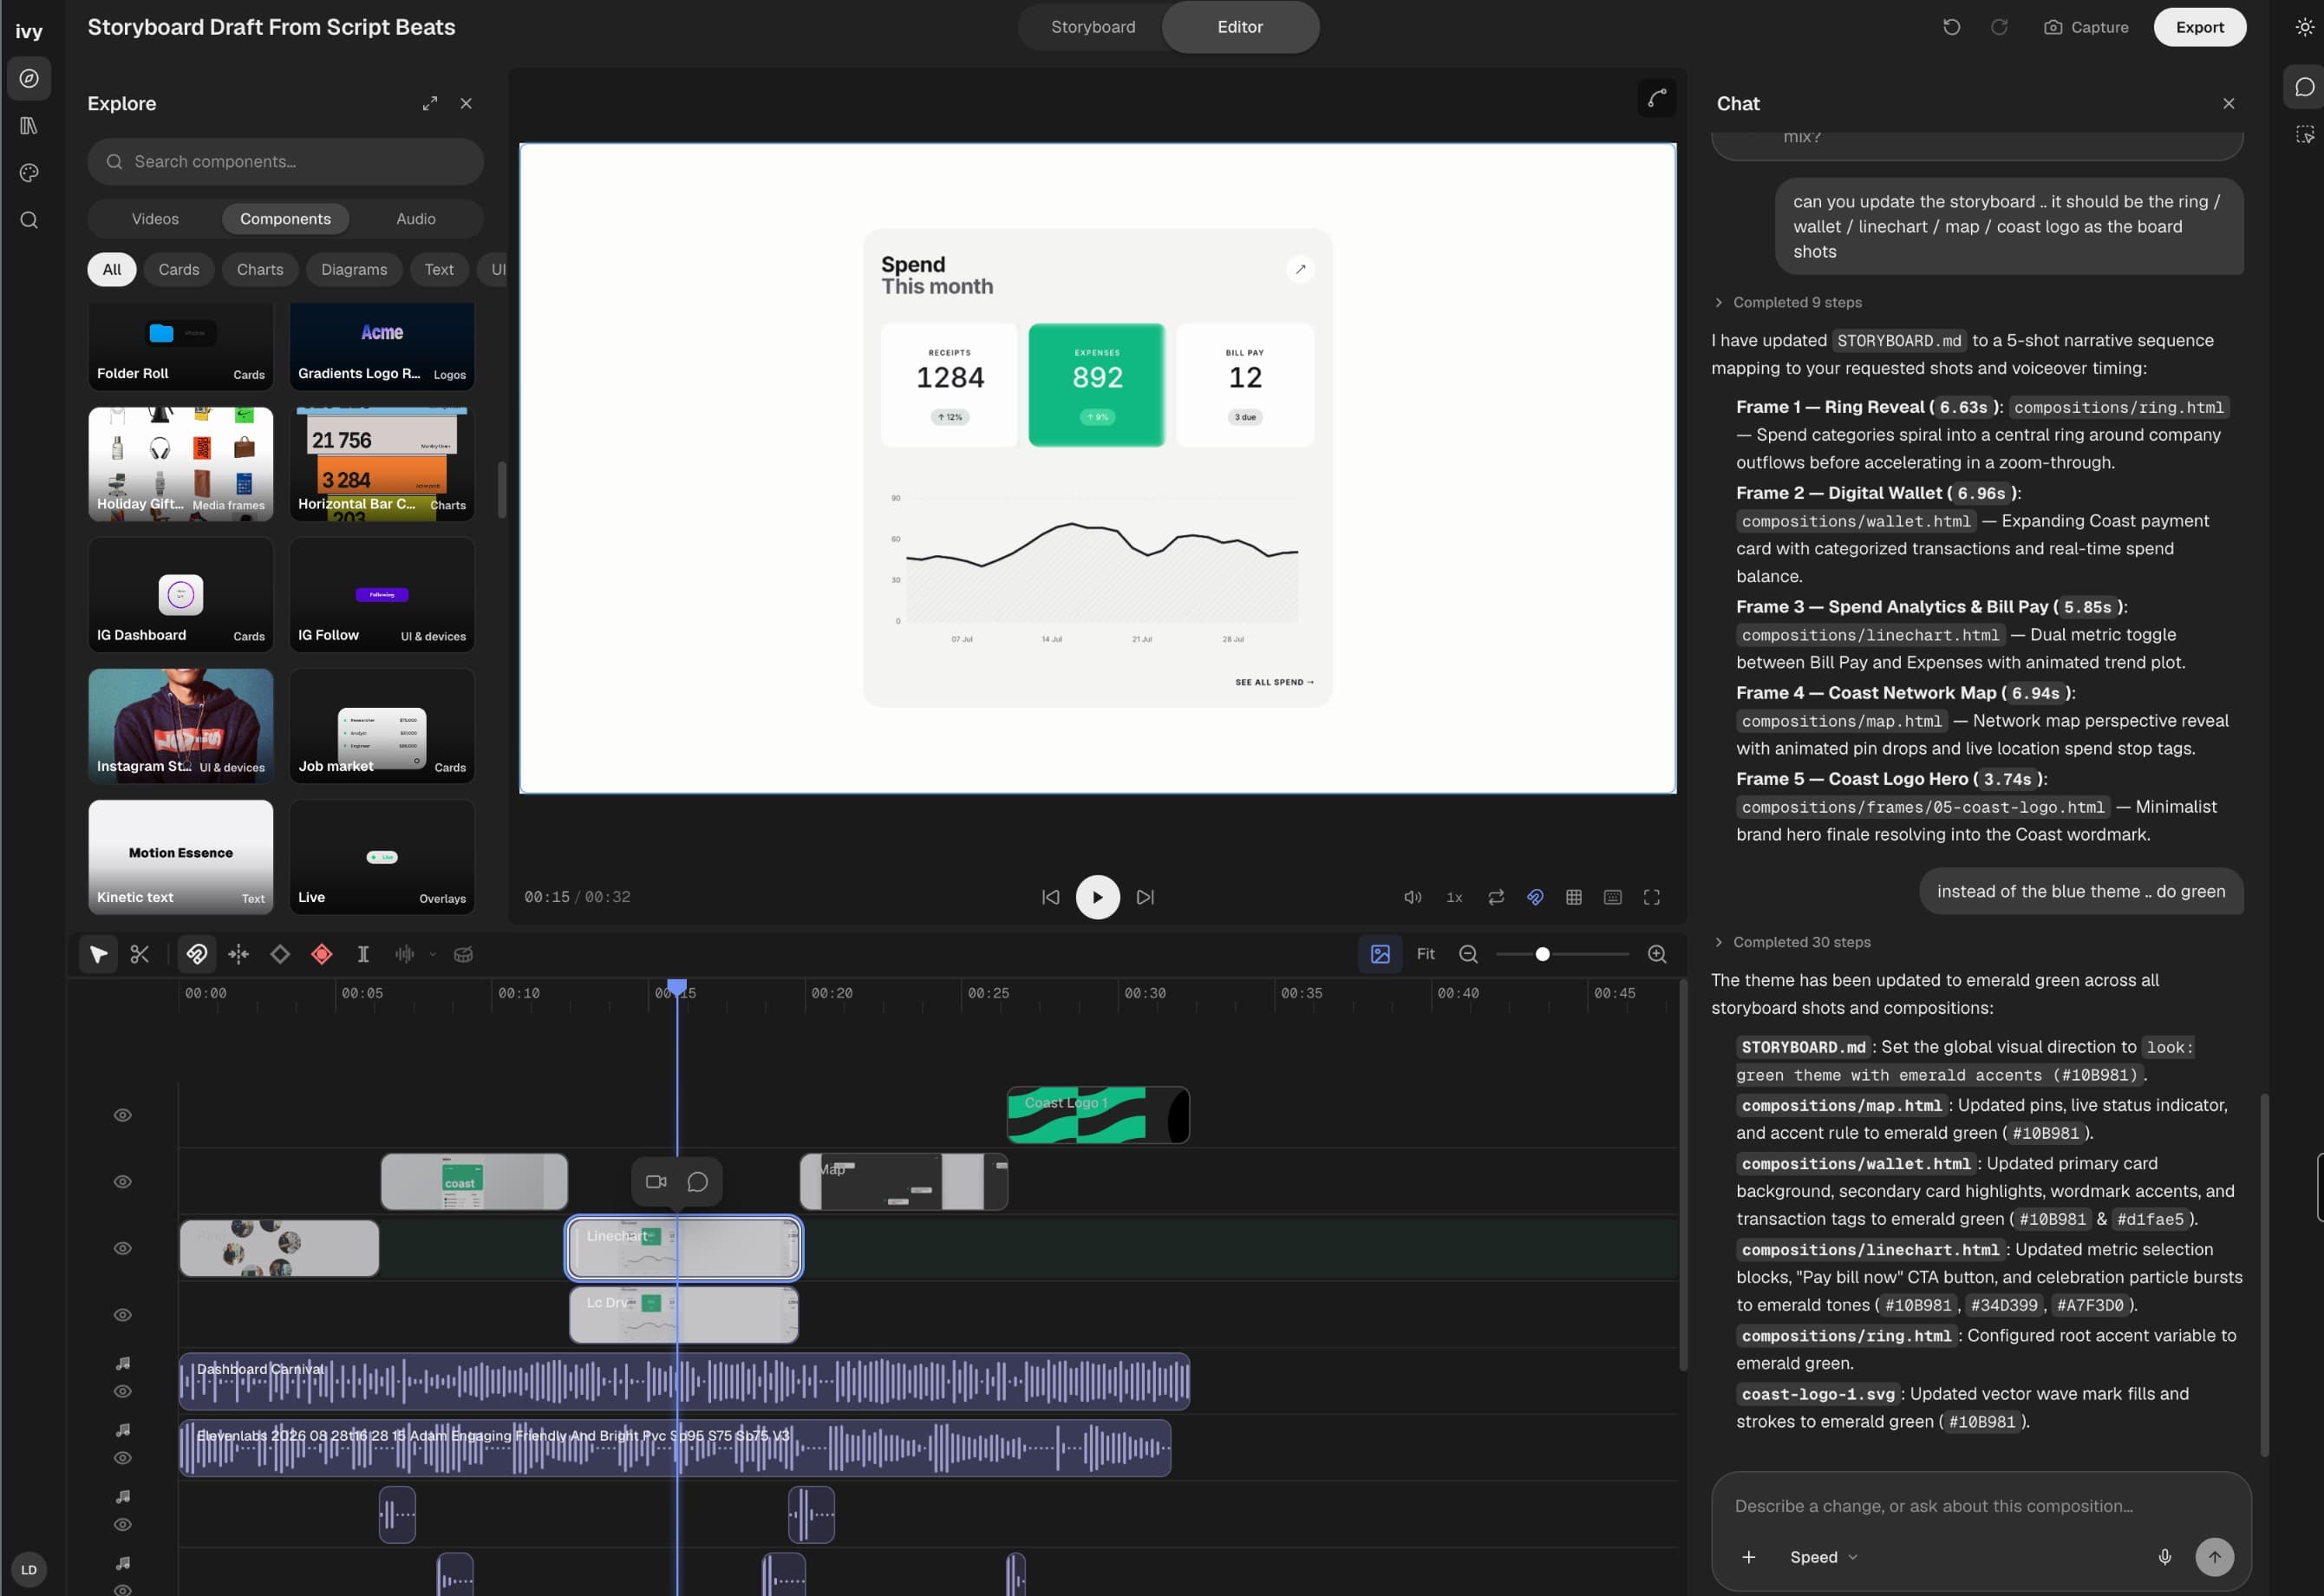This screenshot has width=2324, height=1596.
Task: Open the palette theme sidebar icon
Action: (29, 173)
